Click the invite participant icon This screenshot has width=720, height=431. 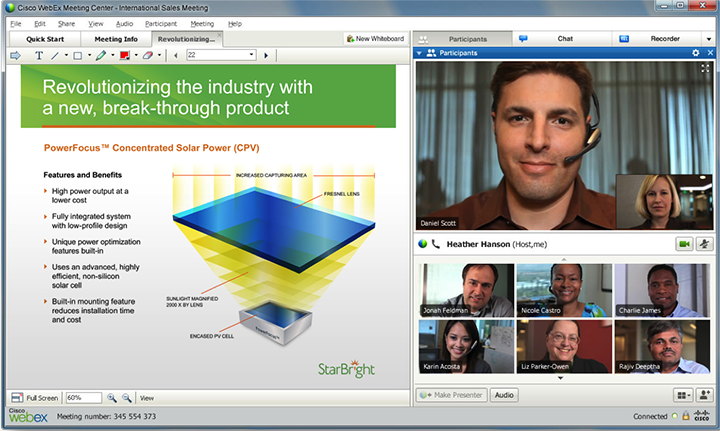click(x=704, y=395)
